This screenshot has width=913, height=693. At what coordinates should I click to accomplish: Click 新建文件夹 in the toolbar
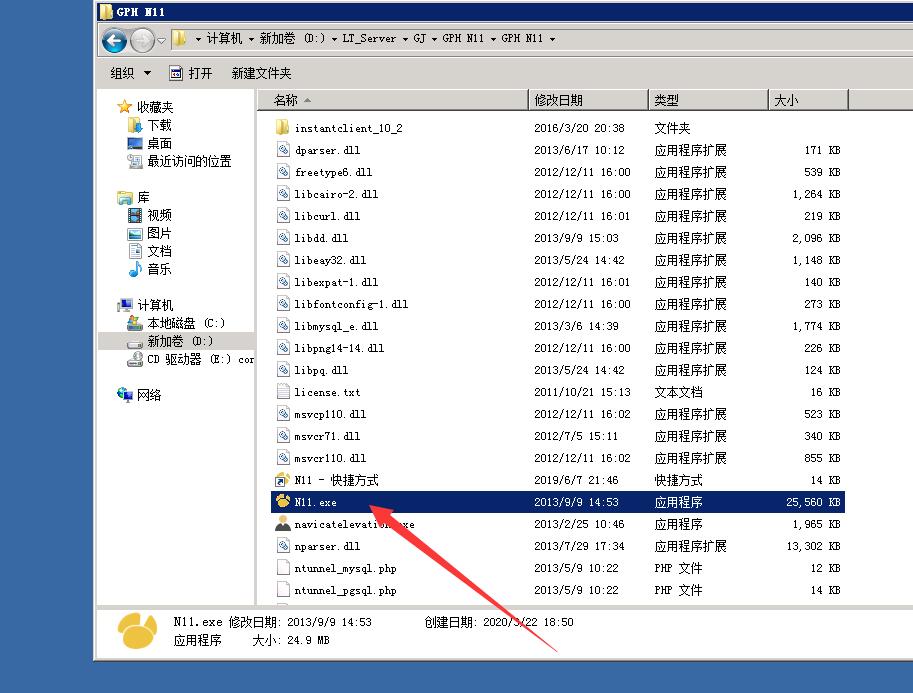[261, 73]
